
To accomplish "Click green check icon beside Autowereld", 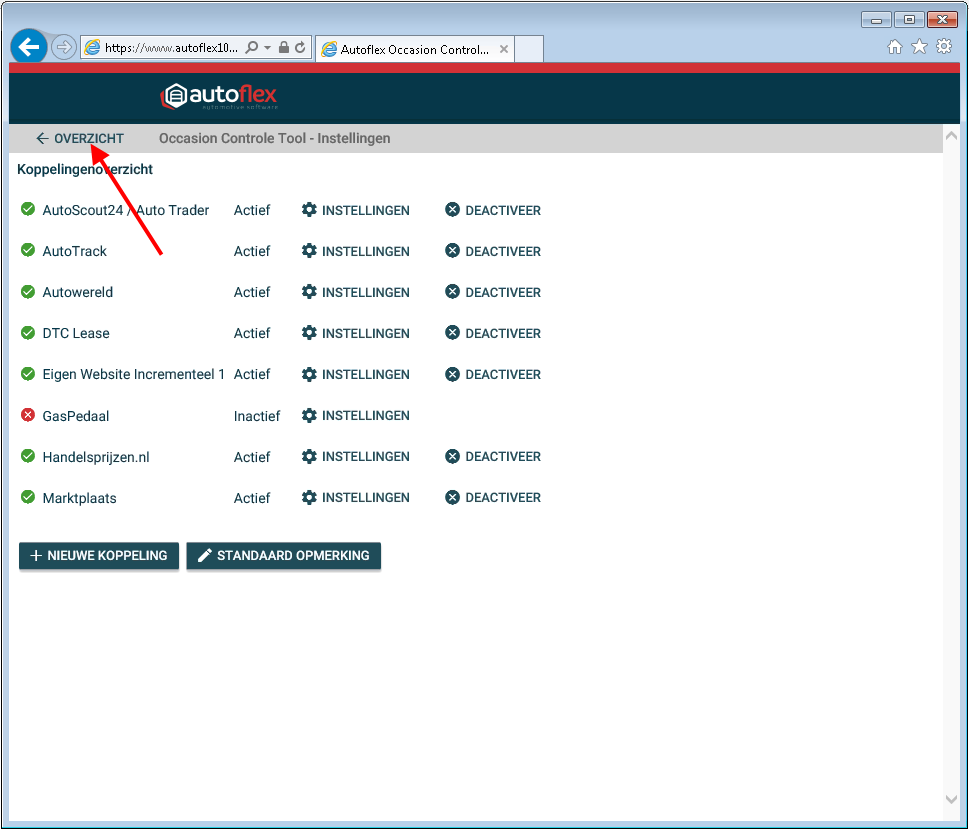I will click(x=28, y=291).
